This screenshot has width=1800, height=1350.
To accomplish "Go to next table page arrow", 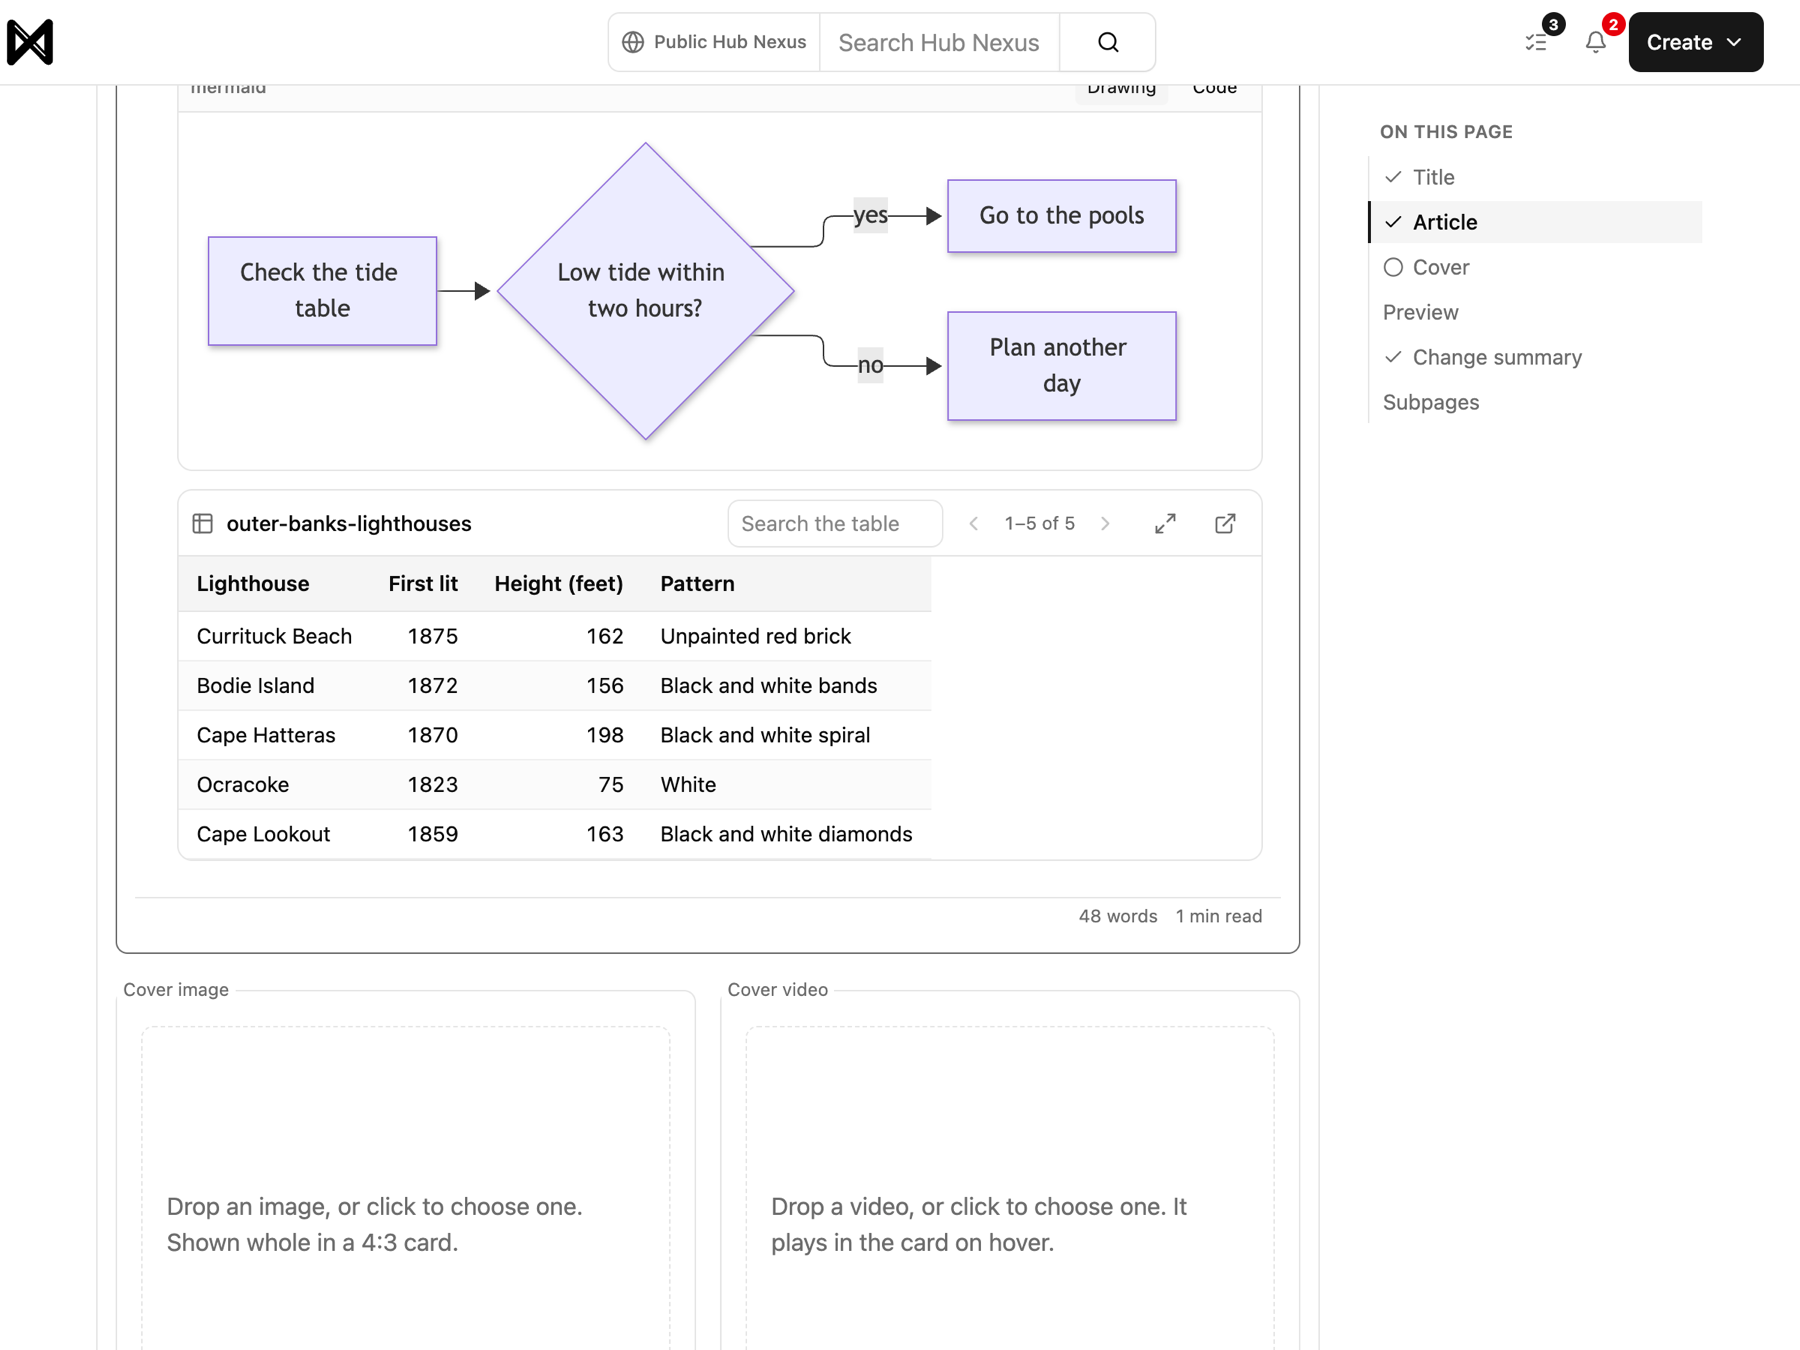I will coord(1105,523).
